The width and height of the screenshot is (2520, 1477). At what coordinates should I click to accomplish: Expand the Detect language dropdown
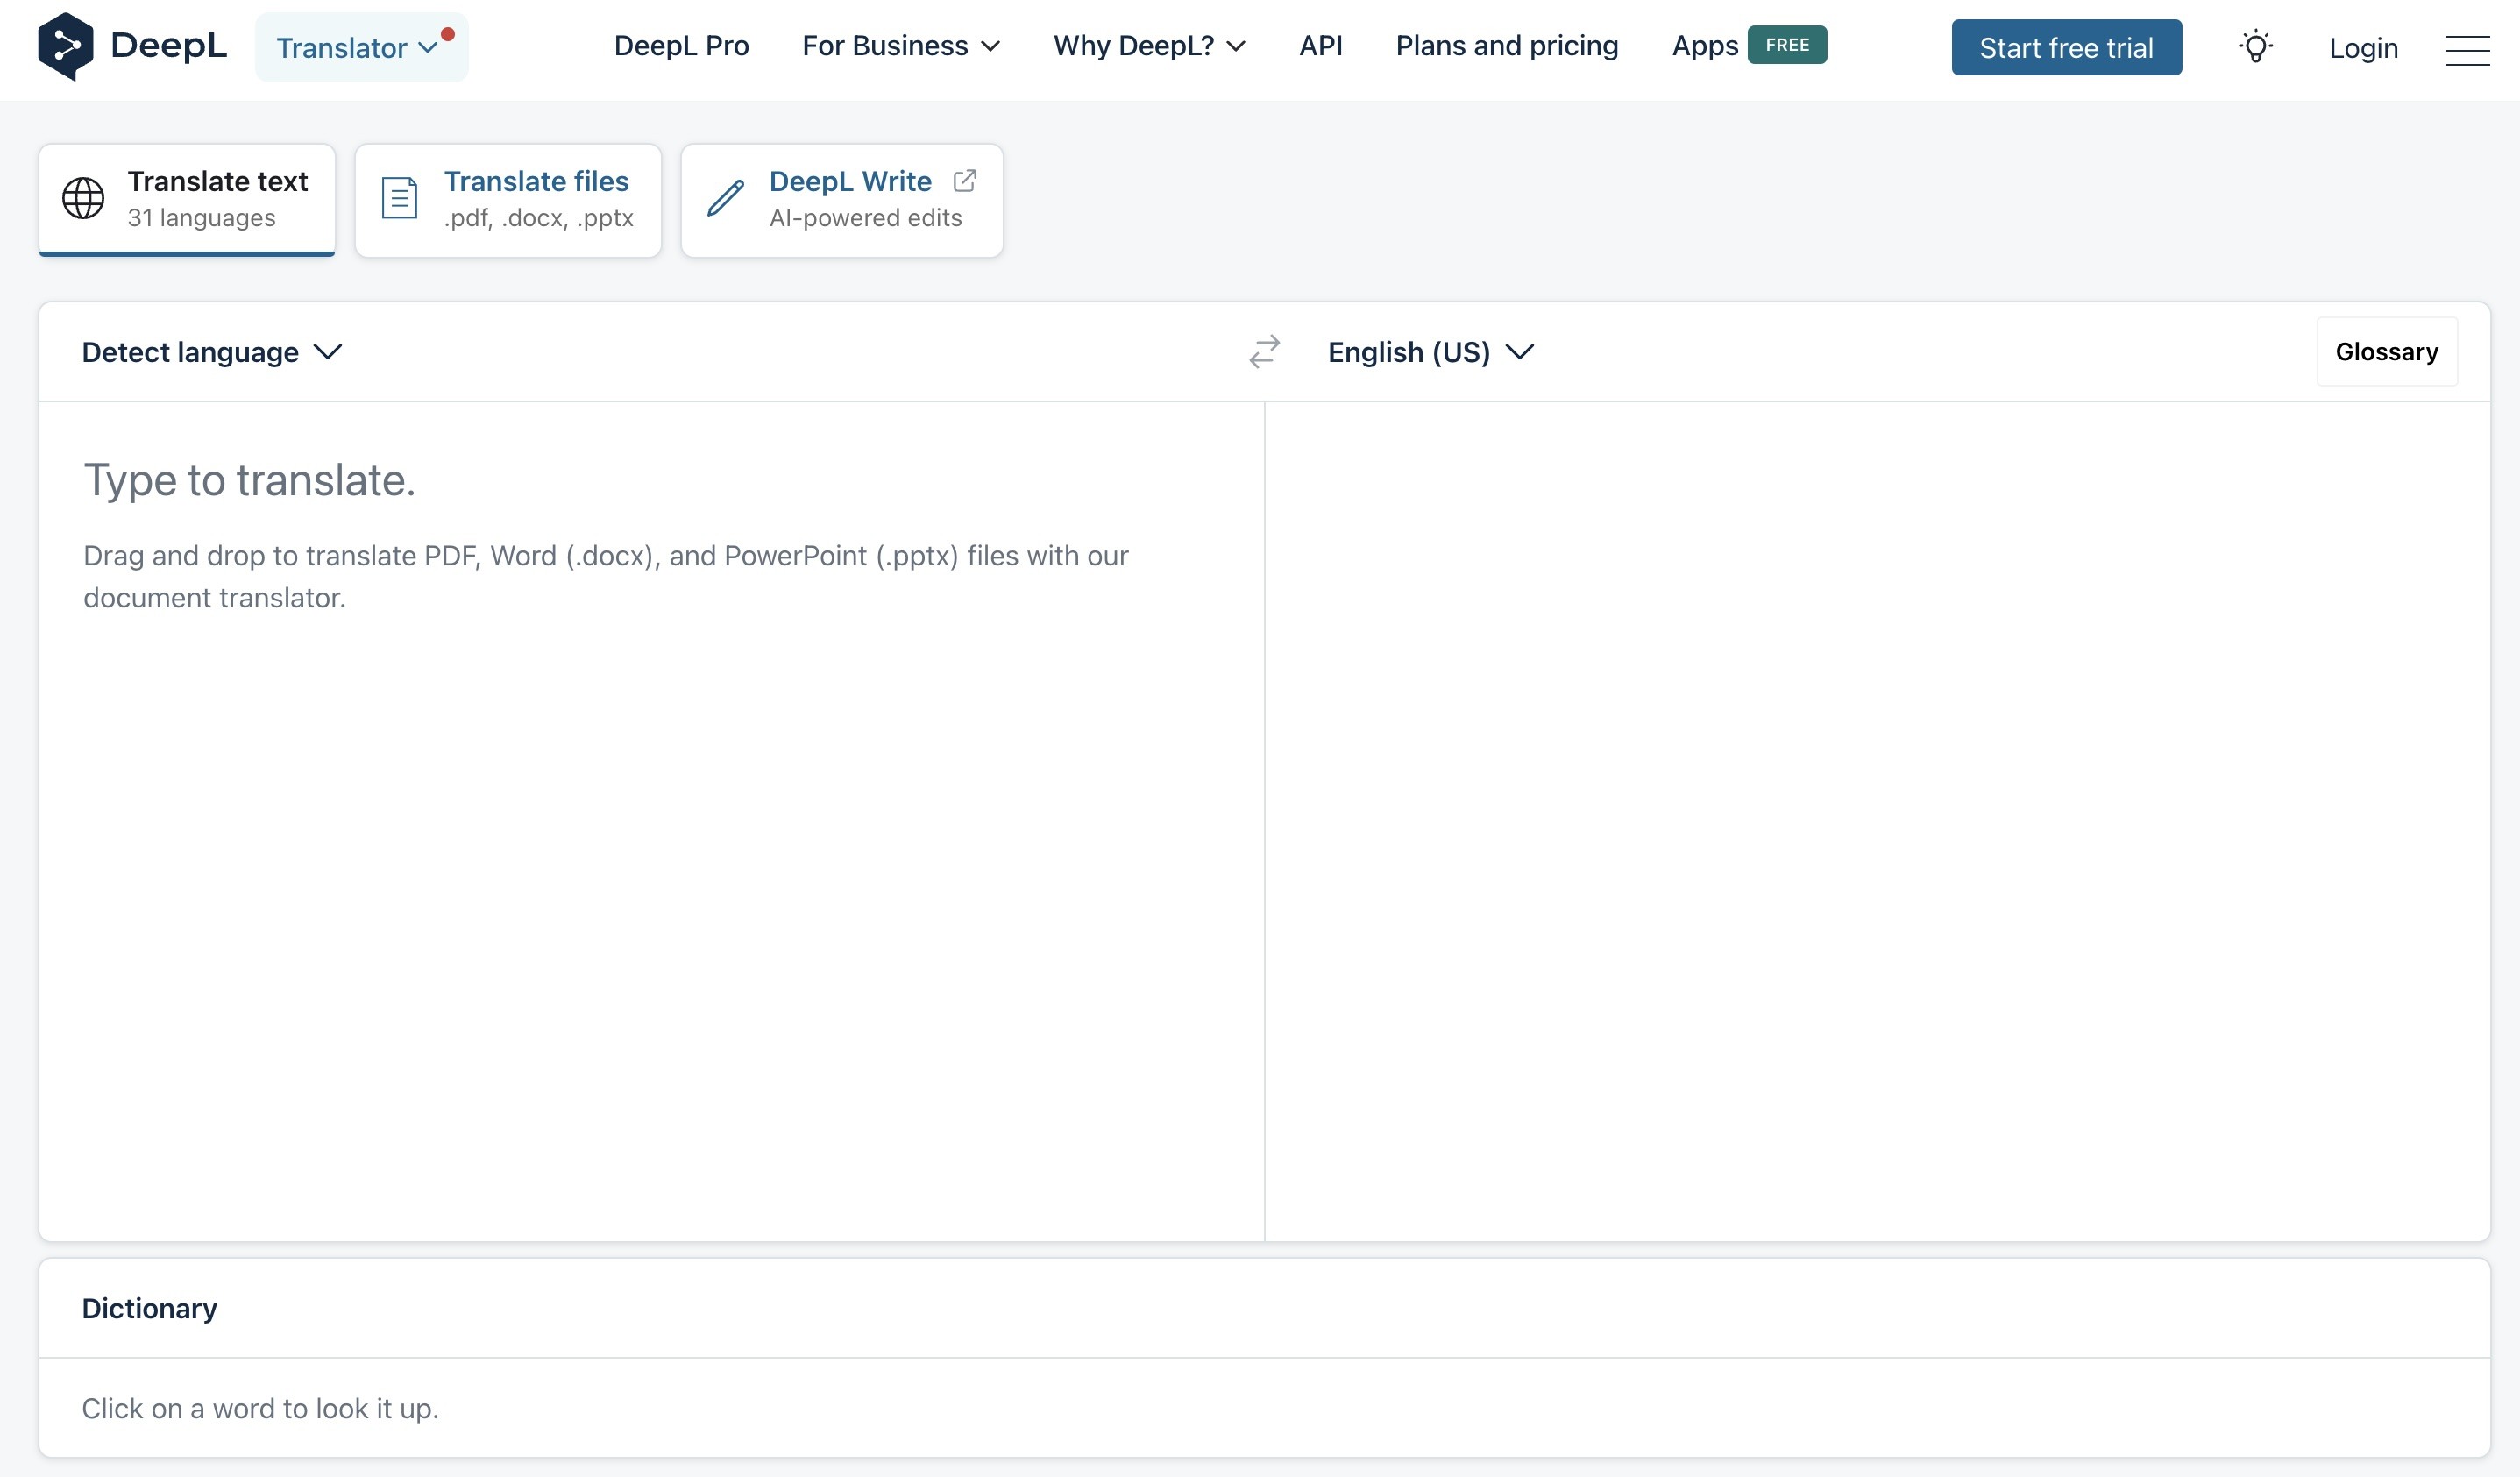(x=212, y=352)
